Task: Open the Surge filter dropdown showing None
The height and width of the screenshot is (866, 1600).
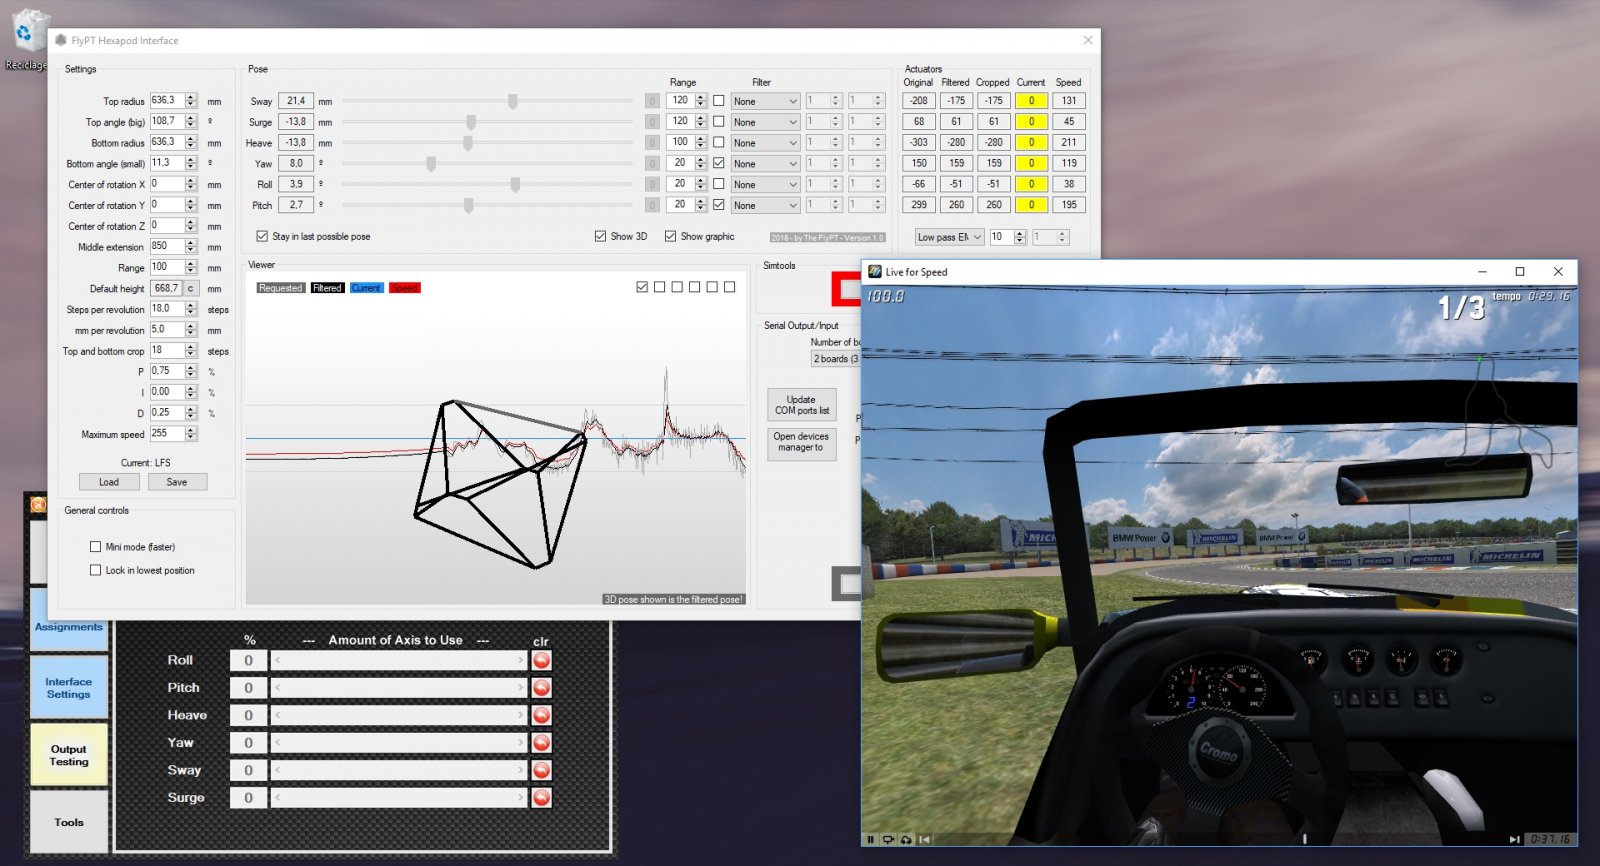Action: [765, 122]
